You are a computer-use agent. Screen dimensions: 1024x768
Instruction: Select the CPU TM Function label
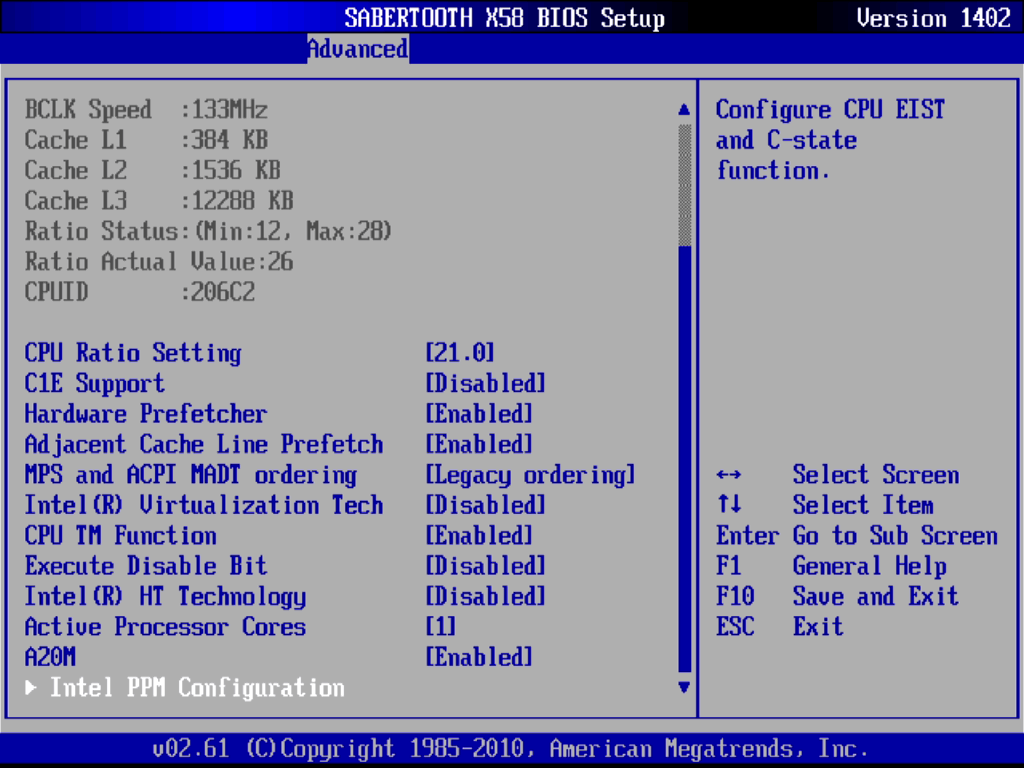click(x=120, y=536)
